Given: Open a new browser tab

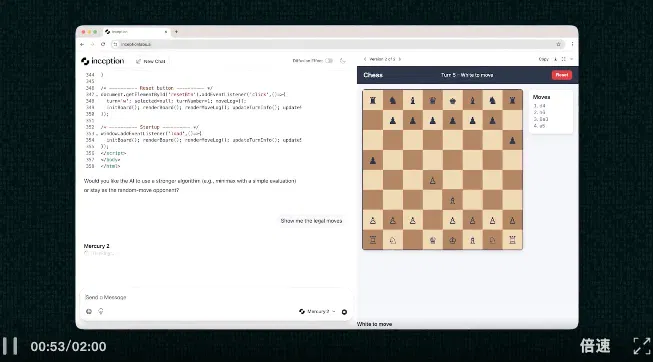Looking at the screenshot, I should coord(176,32).
